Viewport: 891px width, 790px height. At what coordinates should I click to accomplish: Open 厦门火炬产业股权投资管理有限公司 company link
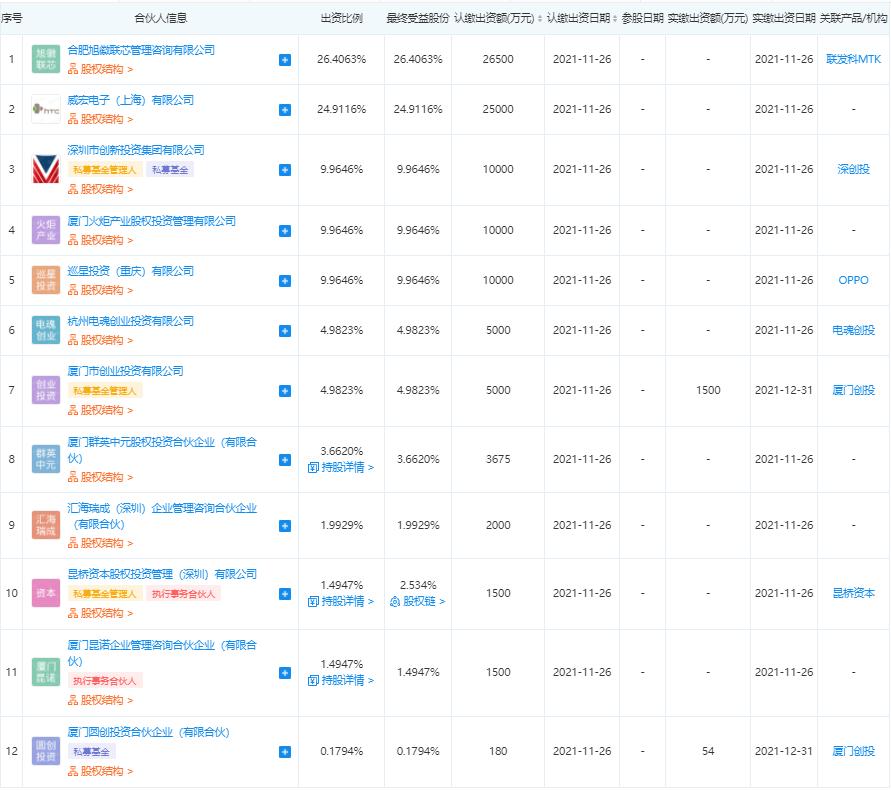pos(151,221)
